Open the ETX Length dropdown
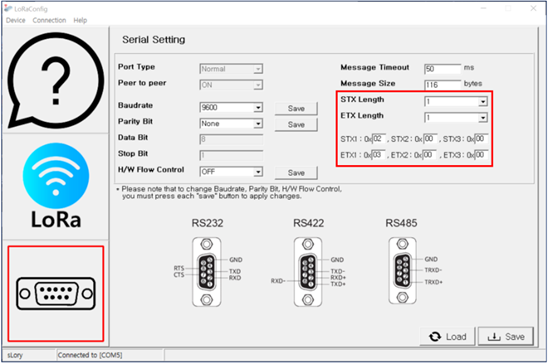Image resolution: width=548 pixels, height=364 pixels. click(483, 118)
